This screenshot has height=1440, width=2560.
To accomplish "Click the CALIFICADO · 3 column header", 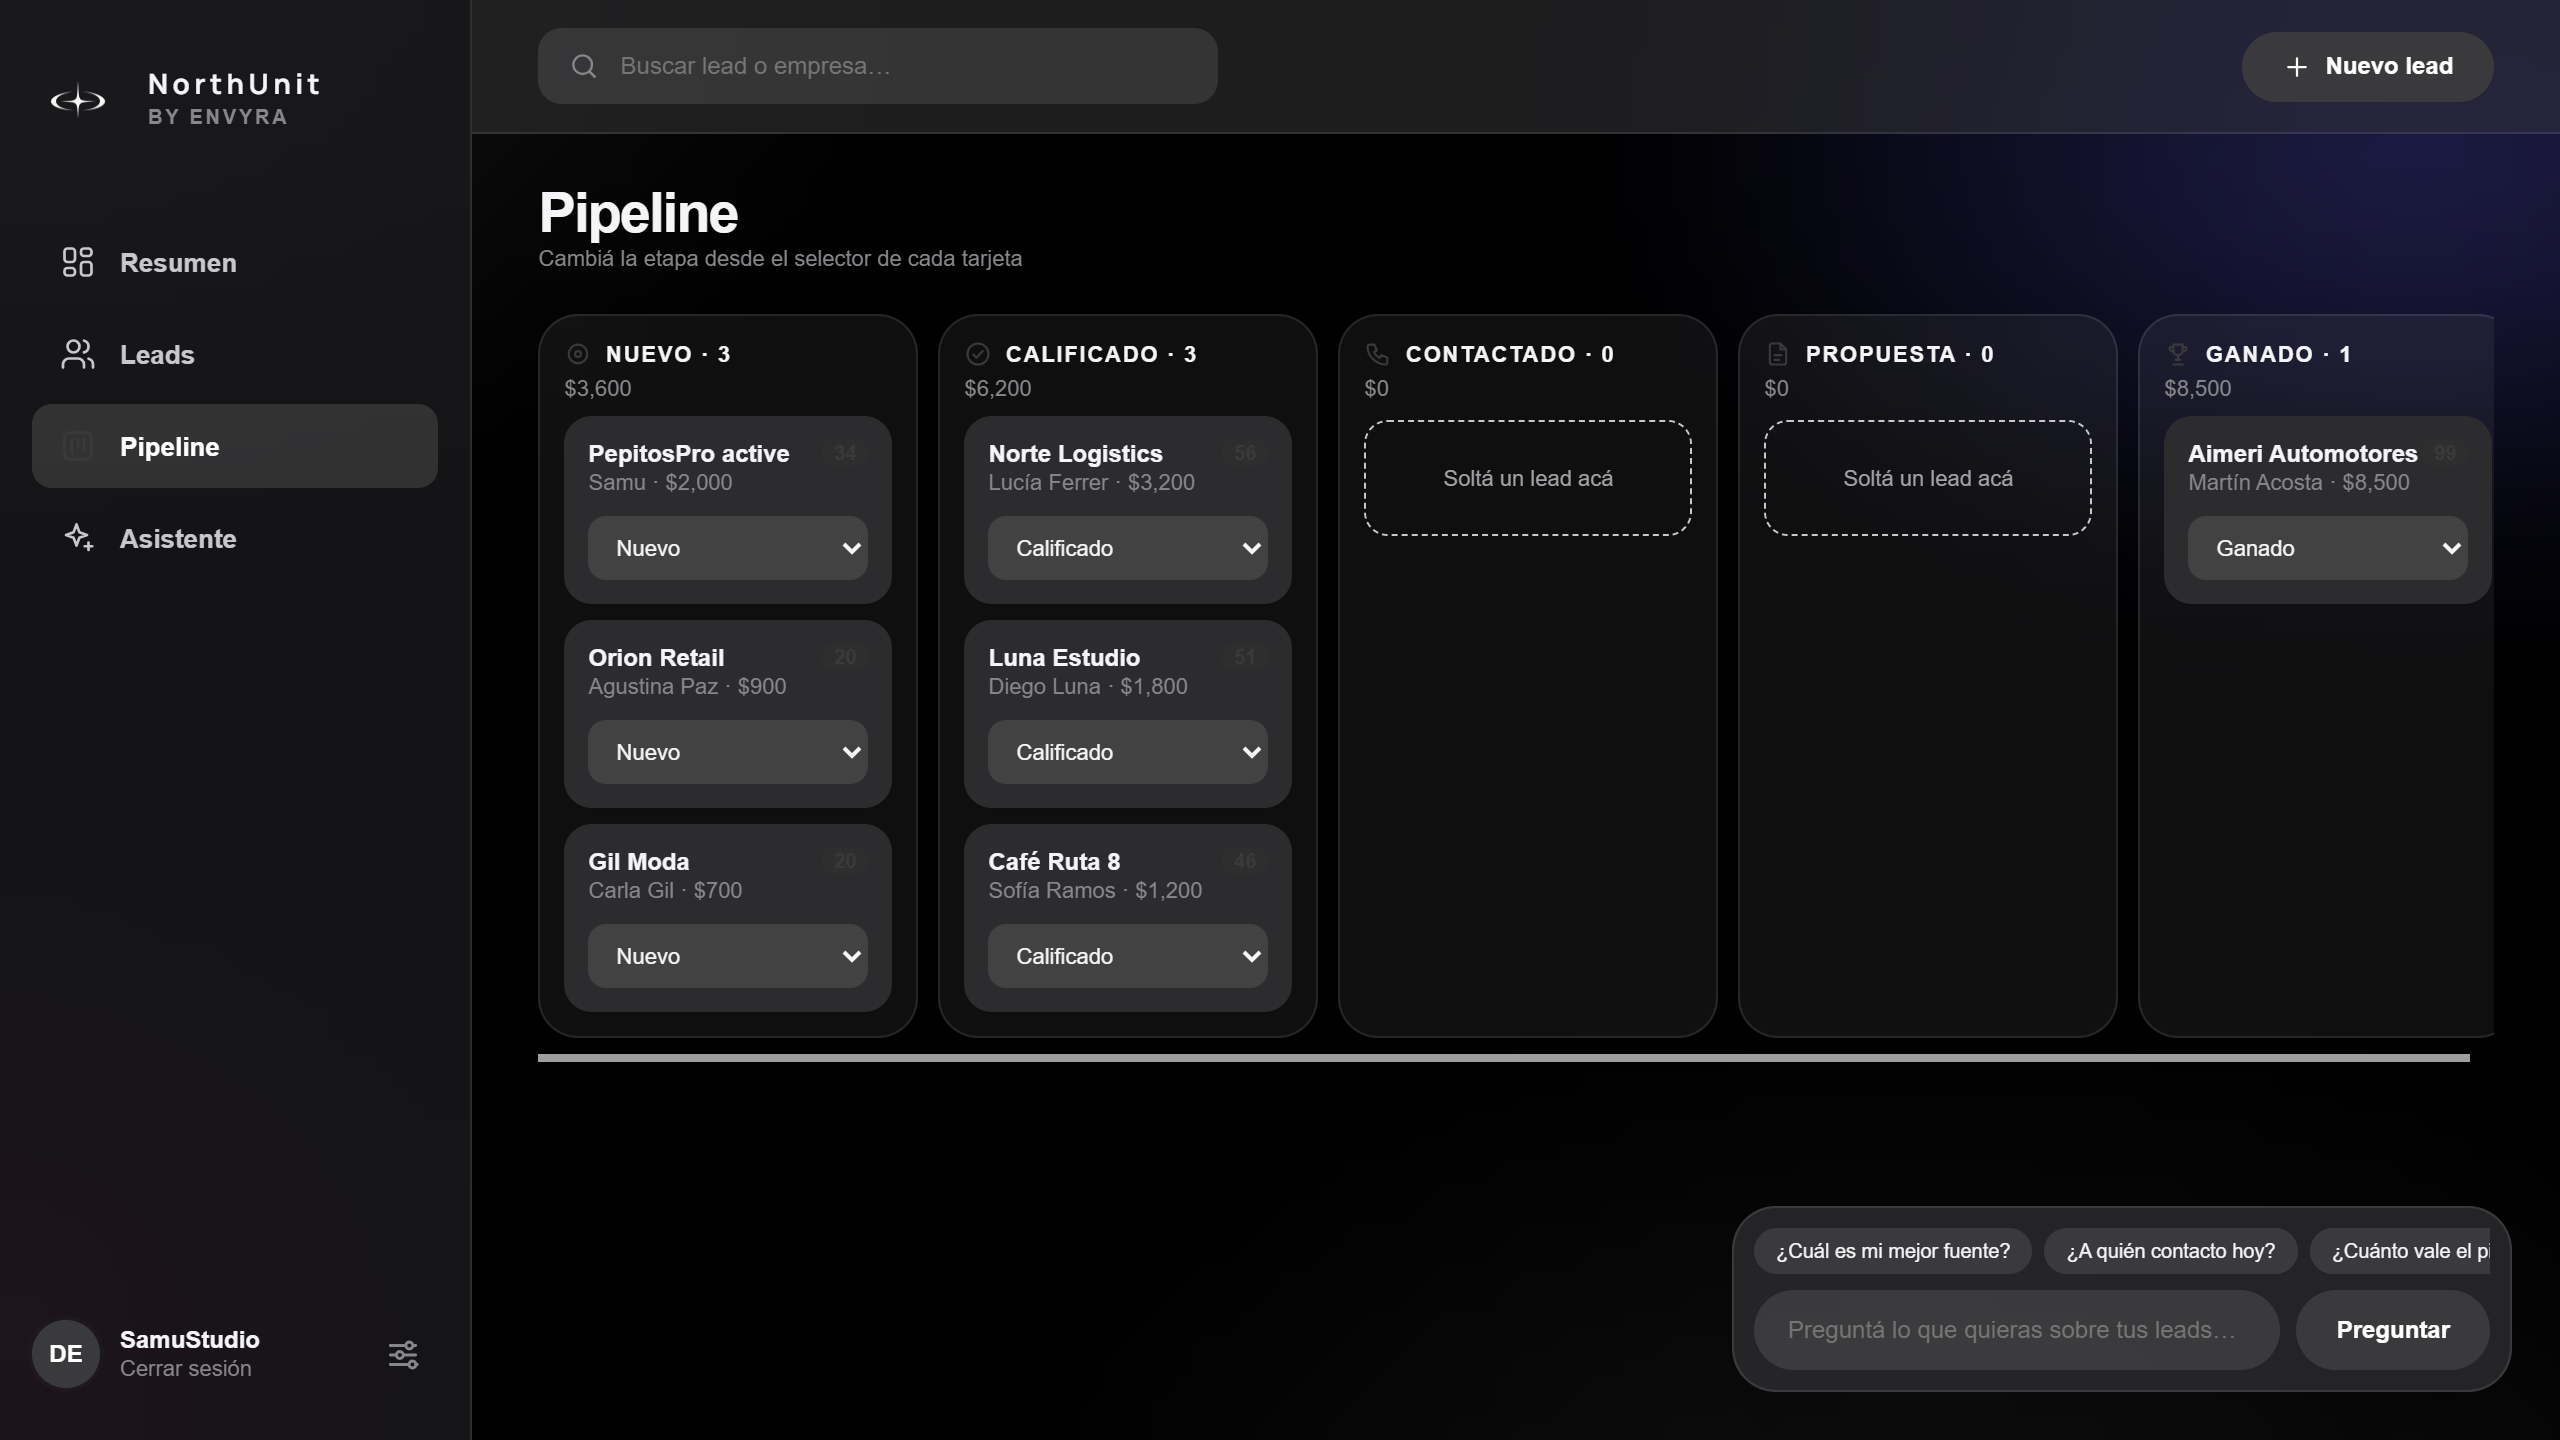I will click(x=1101, y=354).
